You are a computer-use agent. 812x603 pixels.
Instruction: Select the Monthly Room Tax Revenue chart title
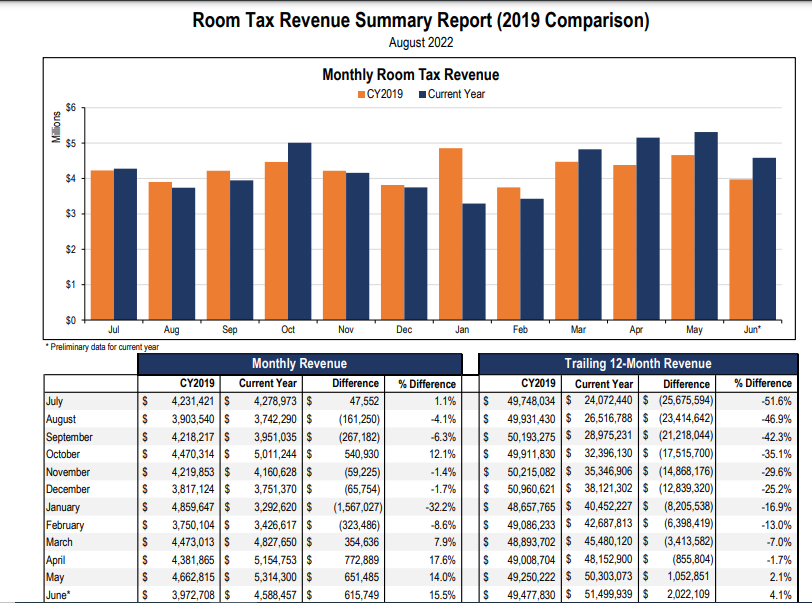pyautogui.click(x=410, y=75)
